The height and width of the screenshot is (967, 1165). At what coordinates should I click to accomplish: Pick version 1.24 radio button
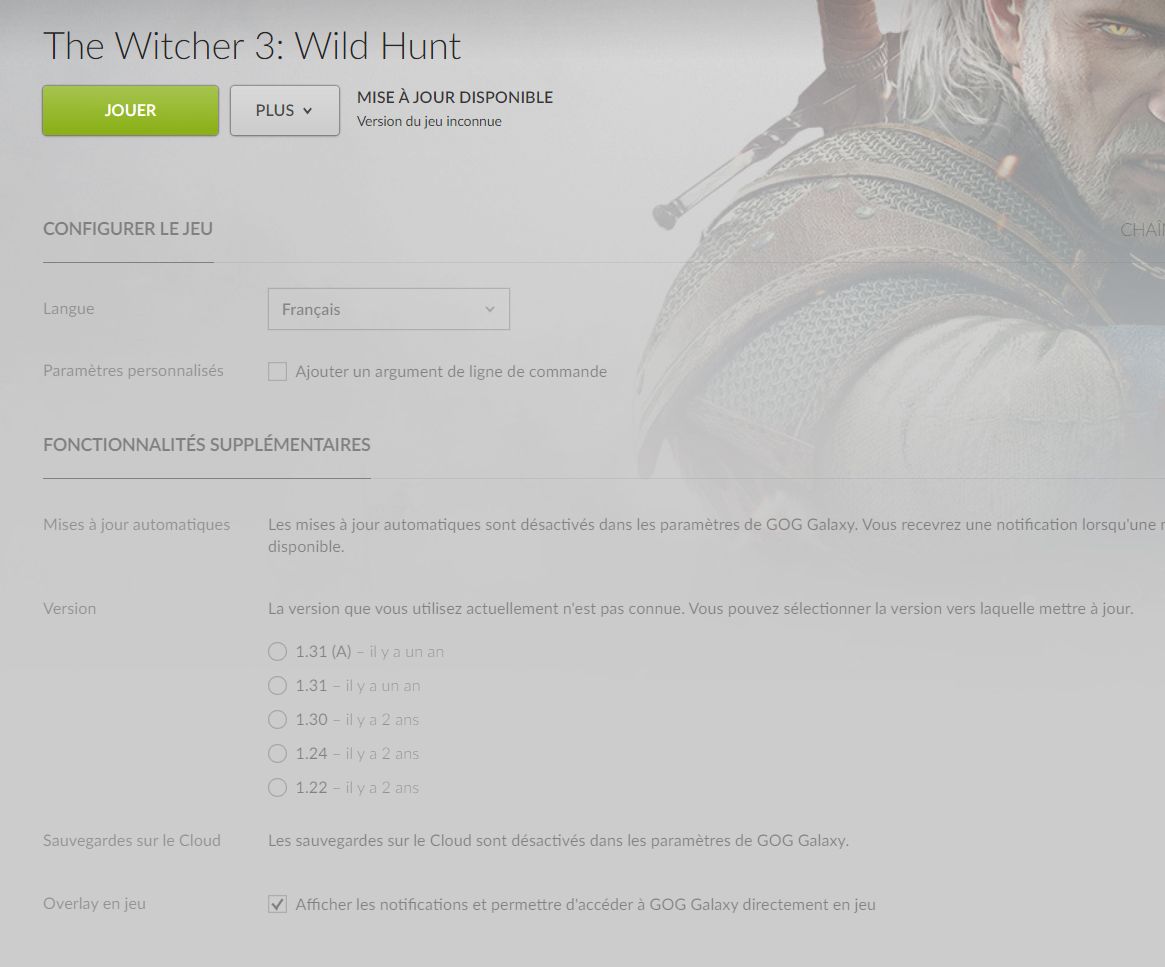pos(277,754)
